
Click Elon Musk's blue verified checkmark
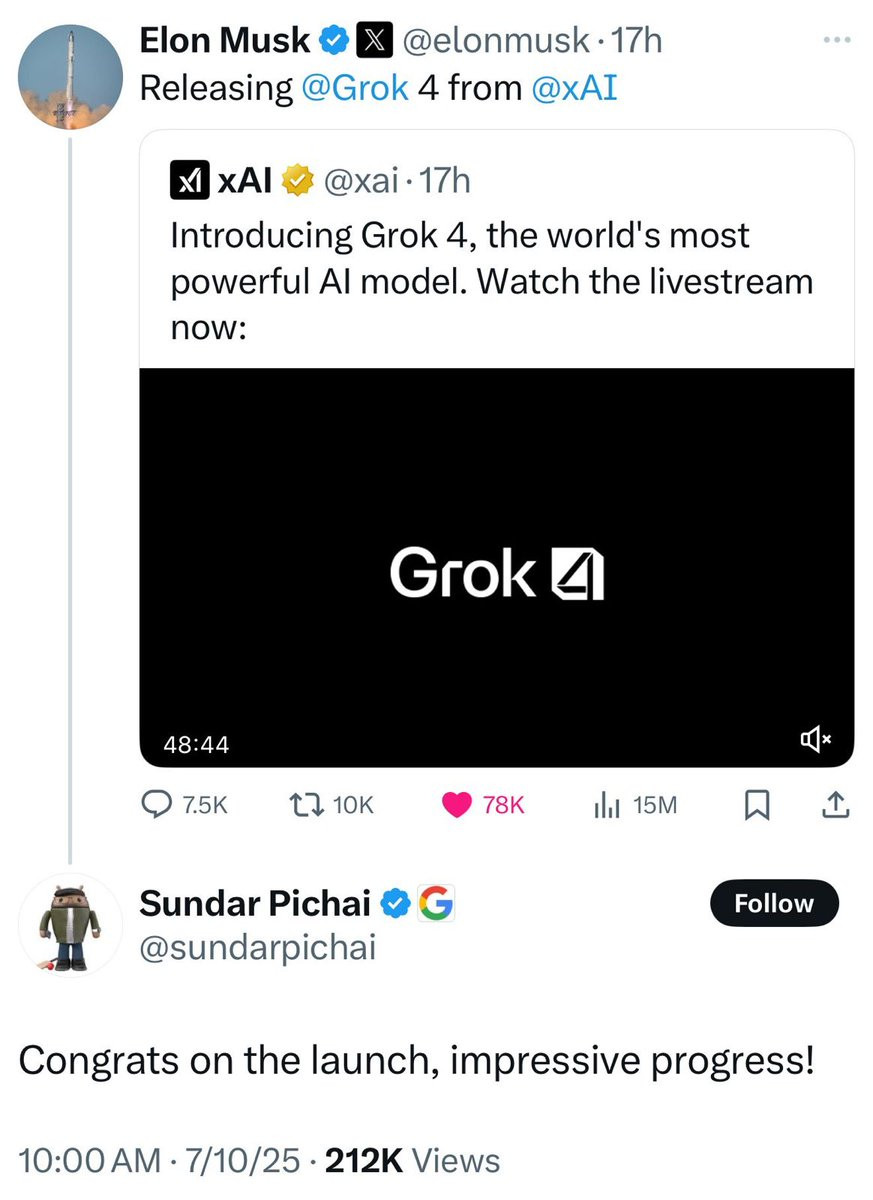pos(333,41)
